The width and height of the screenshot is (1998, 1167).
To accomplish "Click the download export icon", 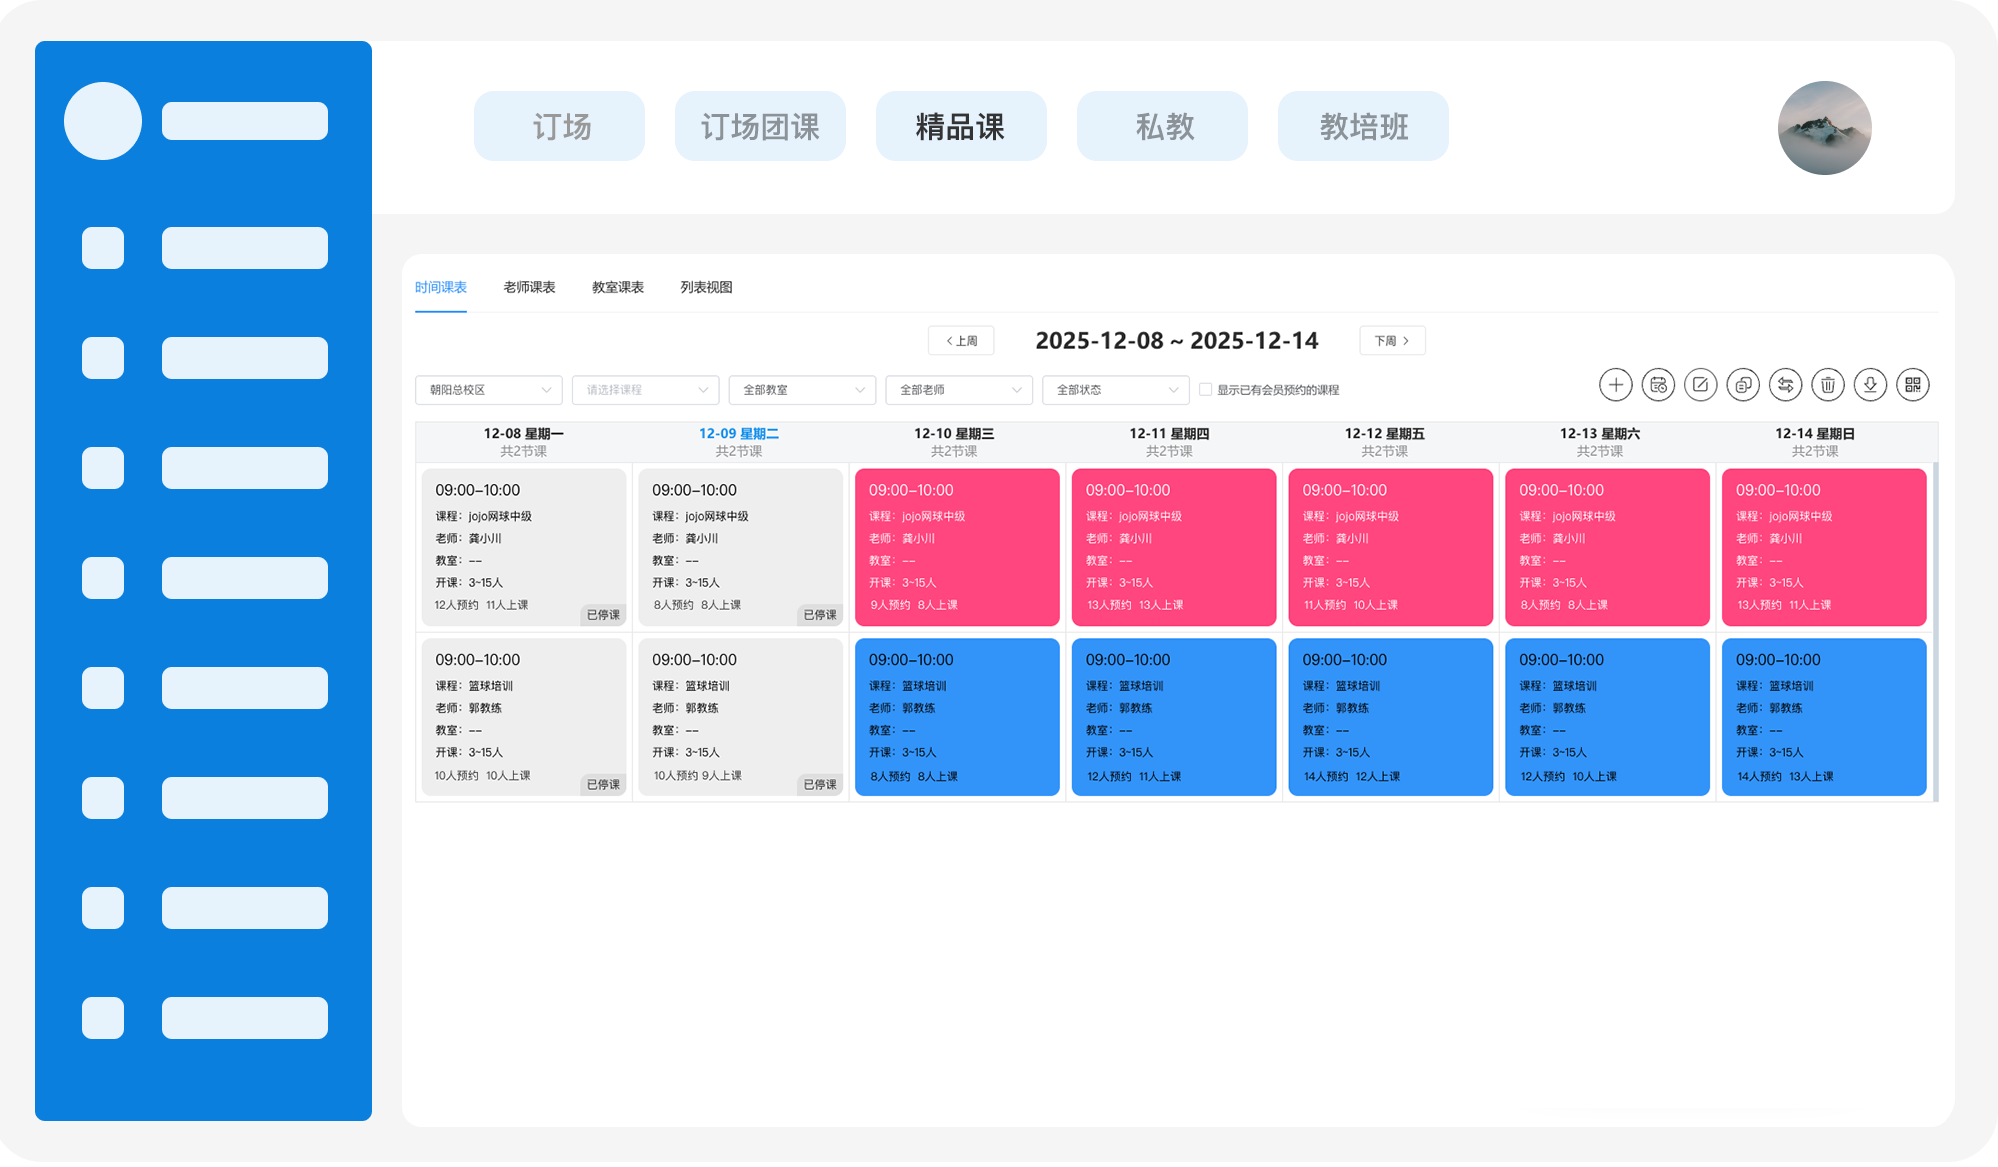I will click(1870, 385).
